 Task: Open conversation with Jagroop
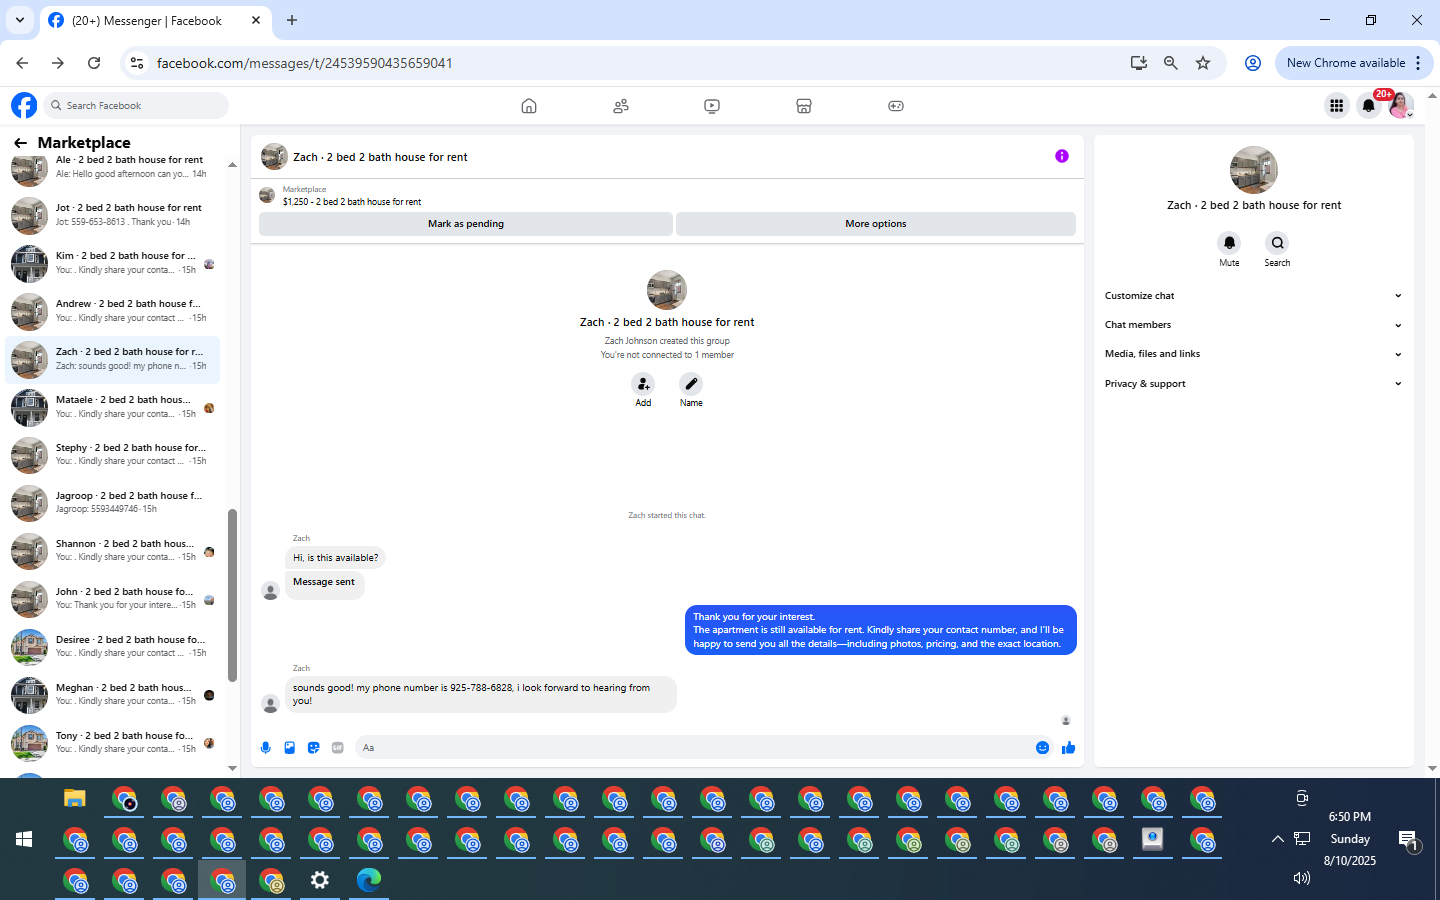click(113, 503)
